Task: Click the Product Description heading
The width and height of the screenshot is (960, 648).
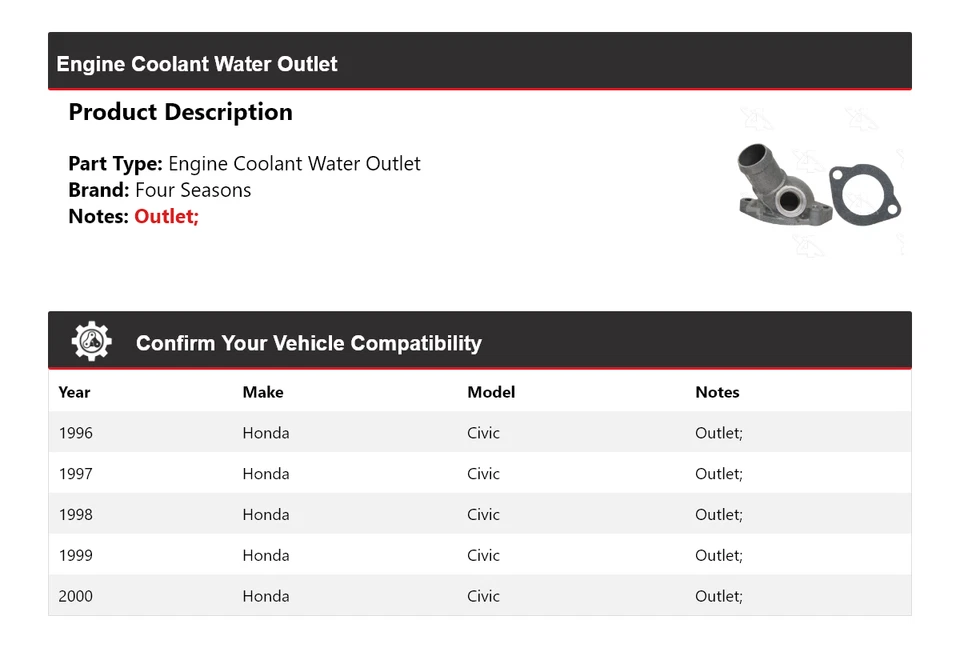Action: (x=180, y=112)
